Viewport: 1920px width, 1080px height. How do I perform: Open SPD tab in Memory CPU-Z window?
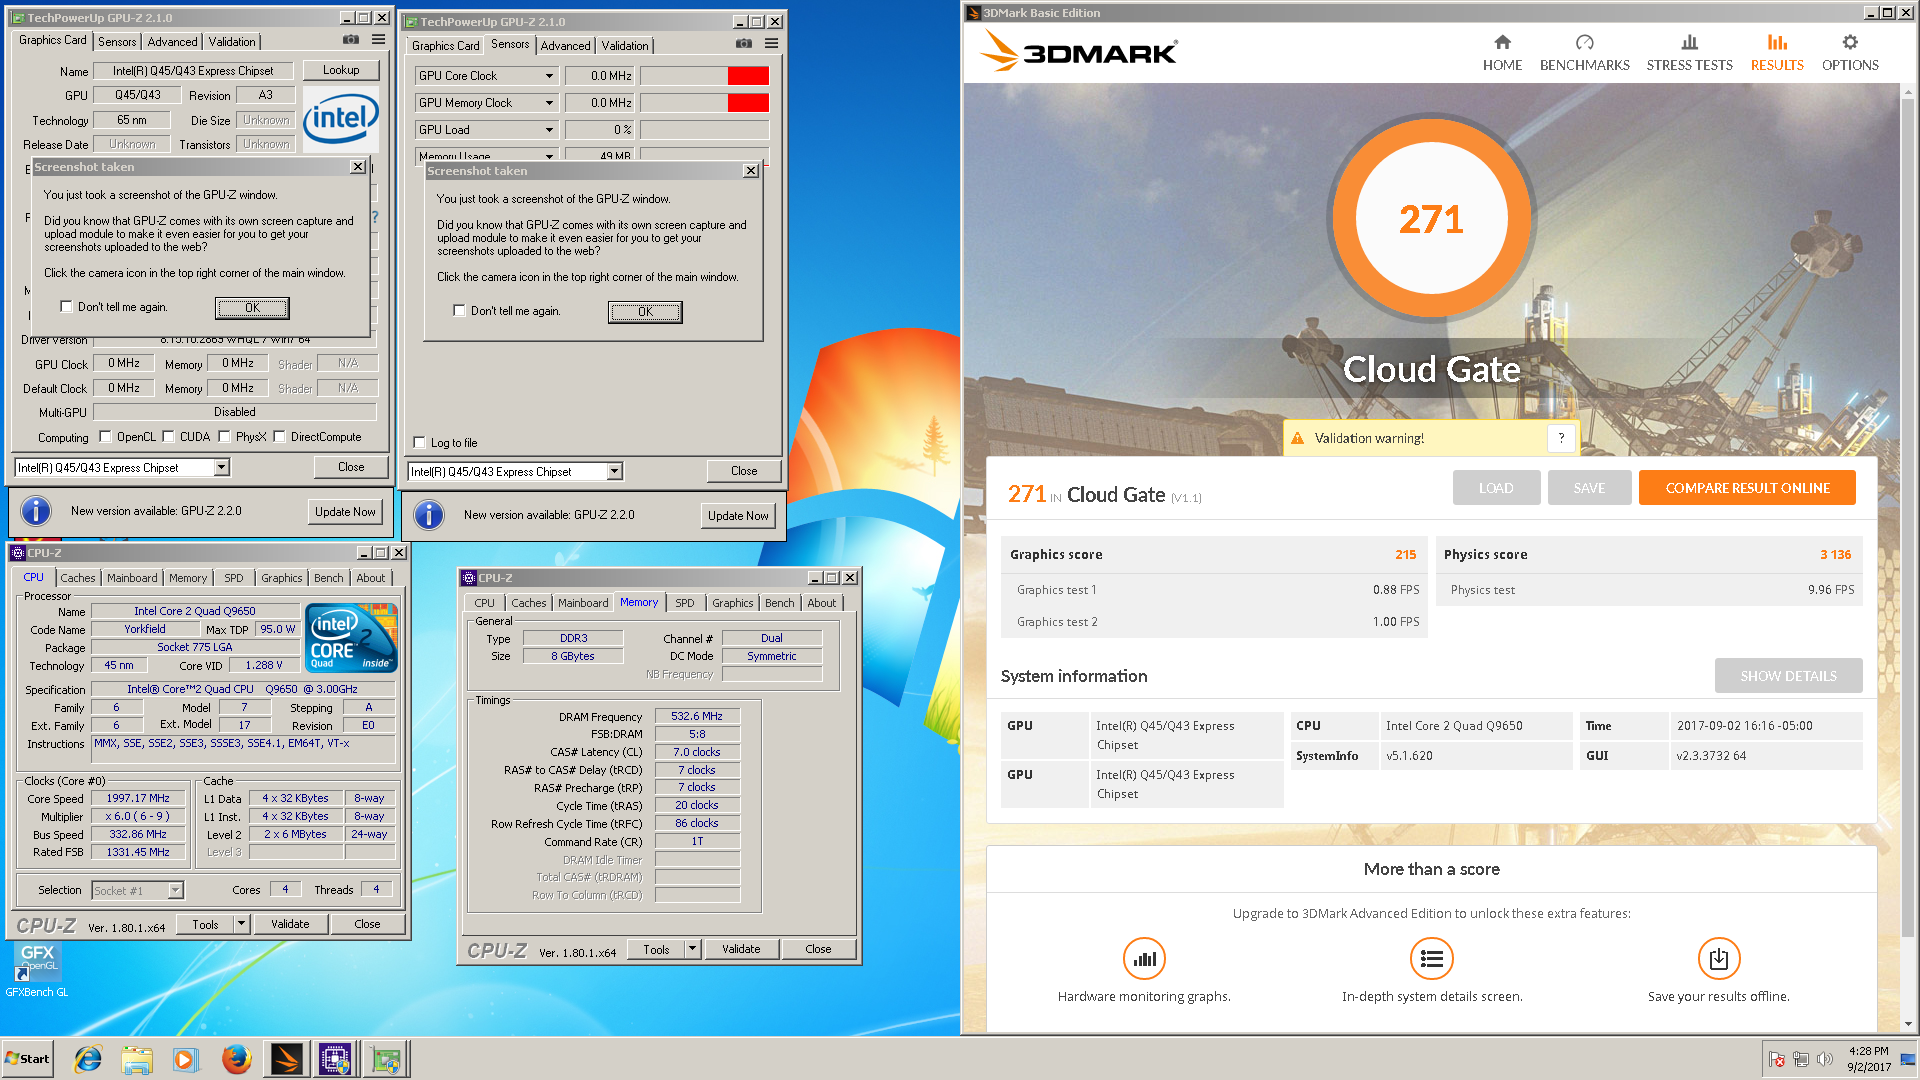click(x=684, y=603)
